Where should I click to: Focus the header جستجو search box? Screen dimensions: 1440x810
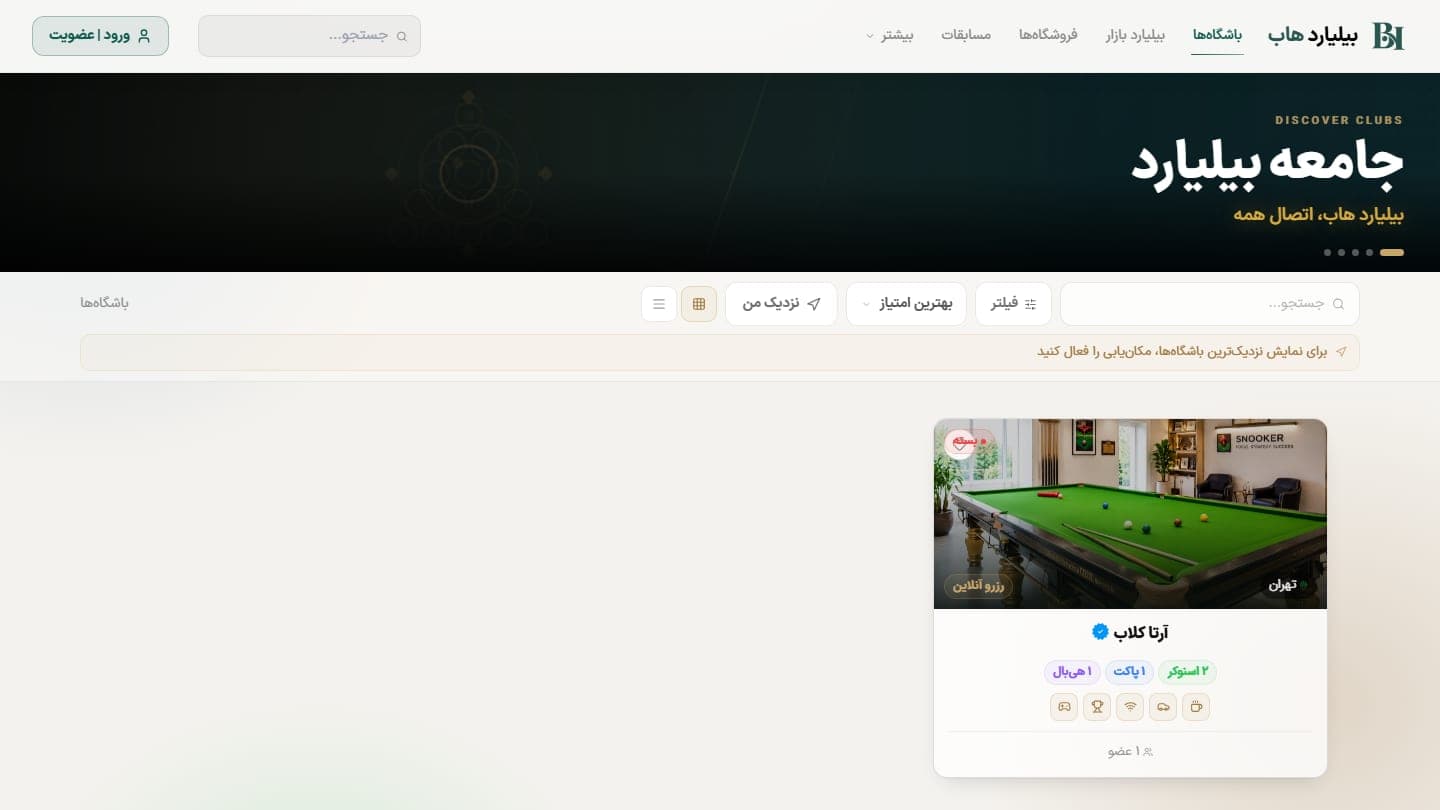[309, 36]
